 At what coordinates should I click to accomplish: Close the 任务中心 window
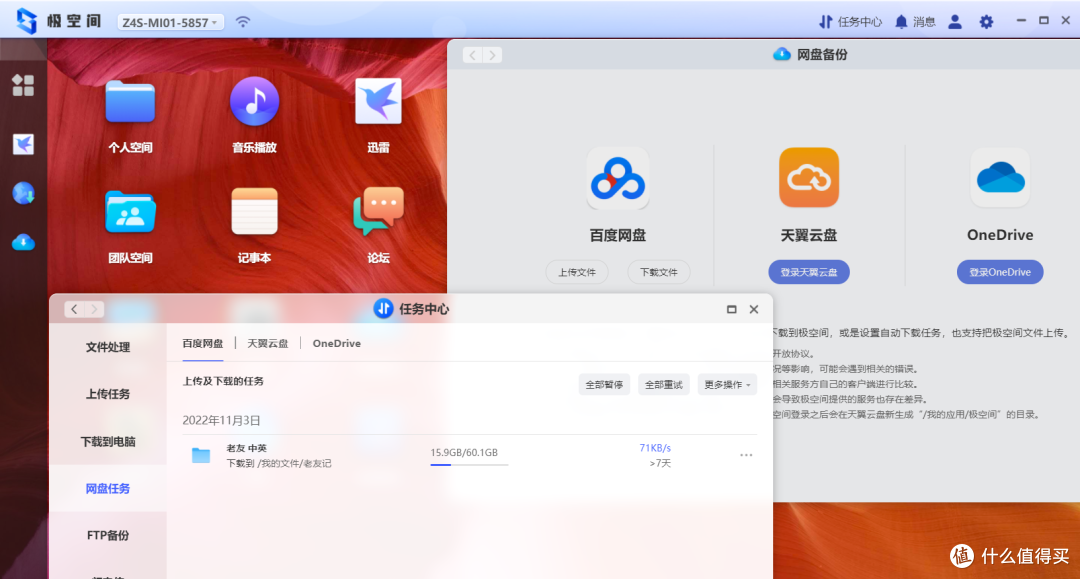tap(754, 309)
